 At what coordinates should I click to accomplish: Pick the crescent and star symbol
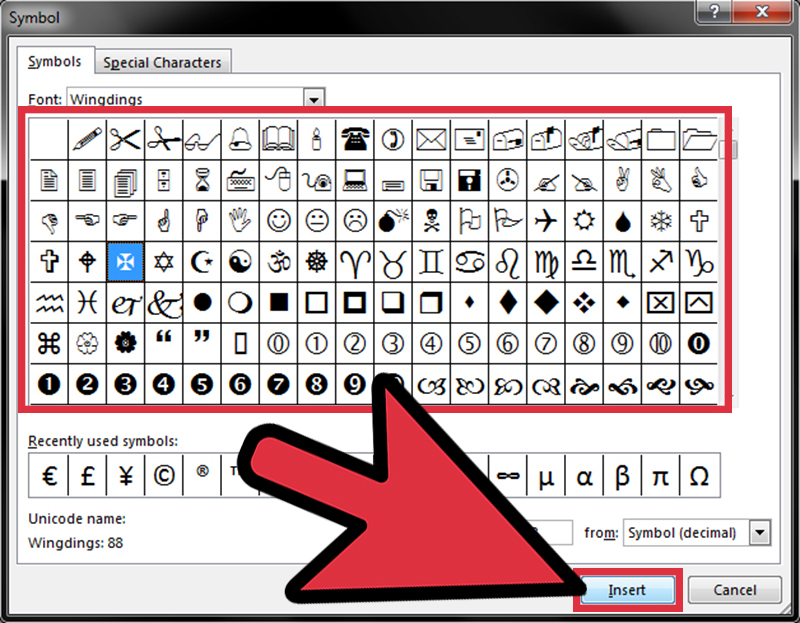pos(202,262)
